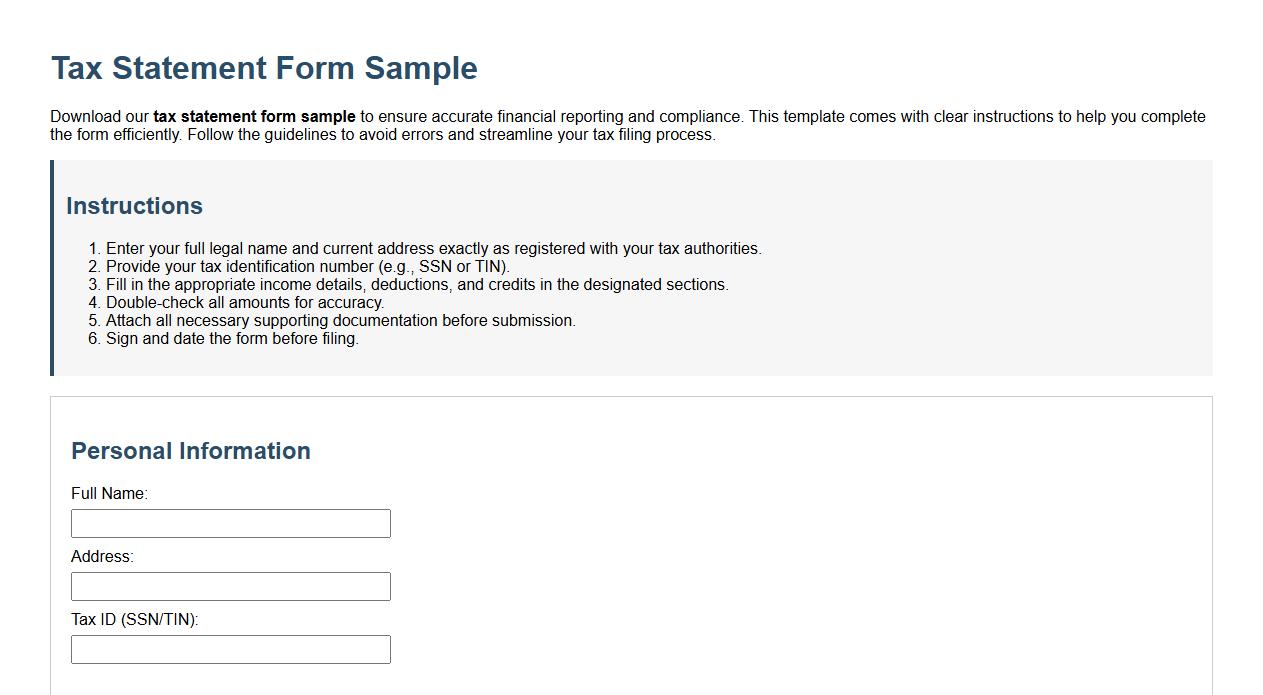Screen dimensions: 1263x695
Task: Click the 'Instructions' heading
Action: tap(134, 206)
